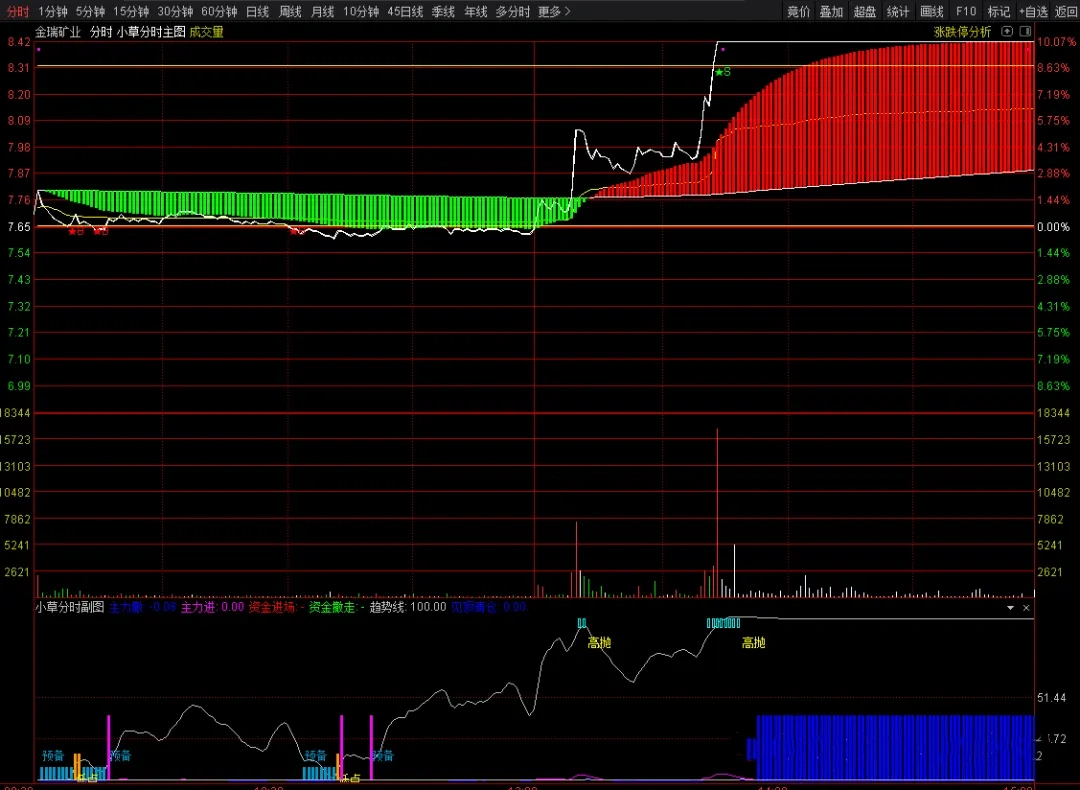Expand the 更多 period options
This screenshot has width=1080, height=790.
pos(554,12)
